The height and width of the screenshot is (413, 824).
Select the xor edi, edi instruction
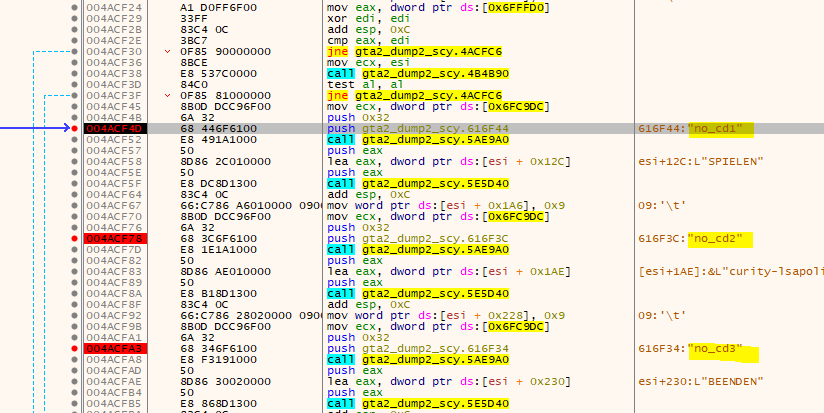(x=368, y=18)
